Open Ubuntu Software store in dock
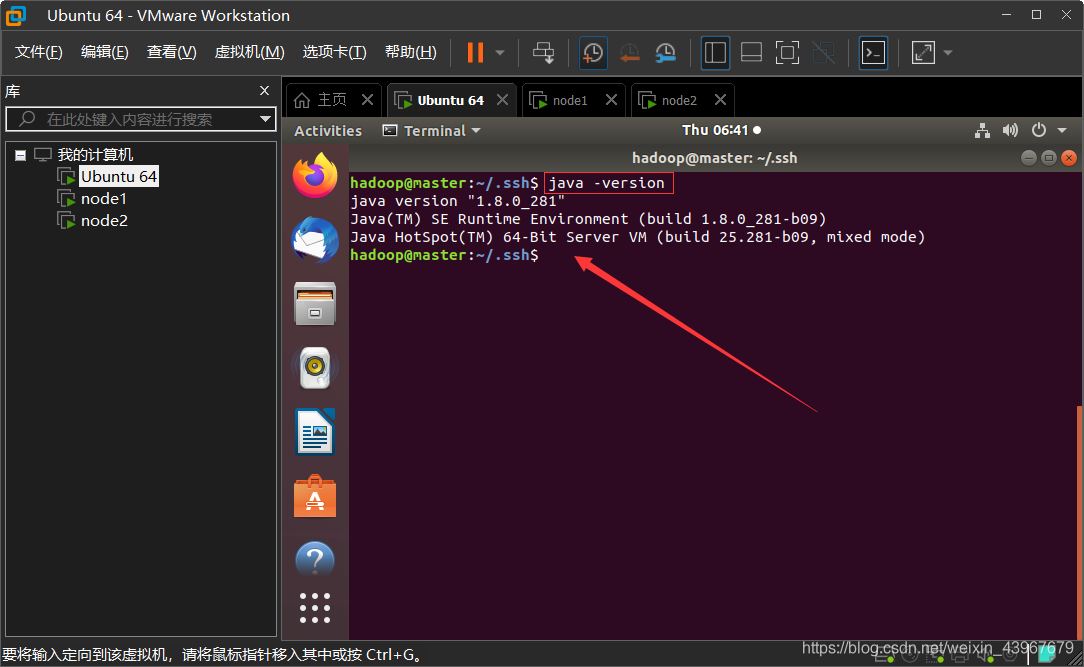This screenshot has height=667, width=1084. tap(315, 496)
